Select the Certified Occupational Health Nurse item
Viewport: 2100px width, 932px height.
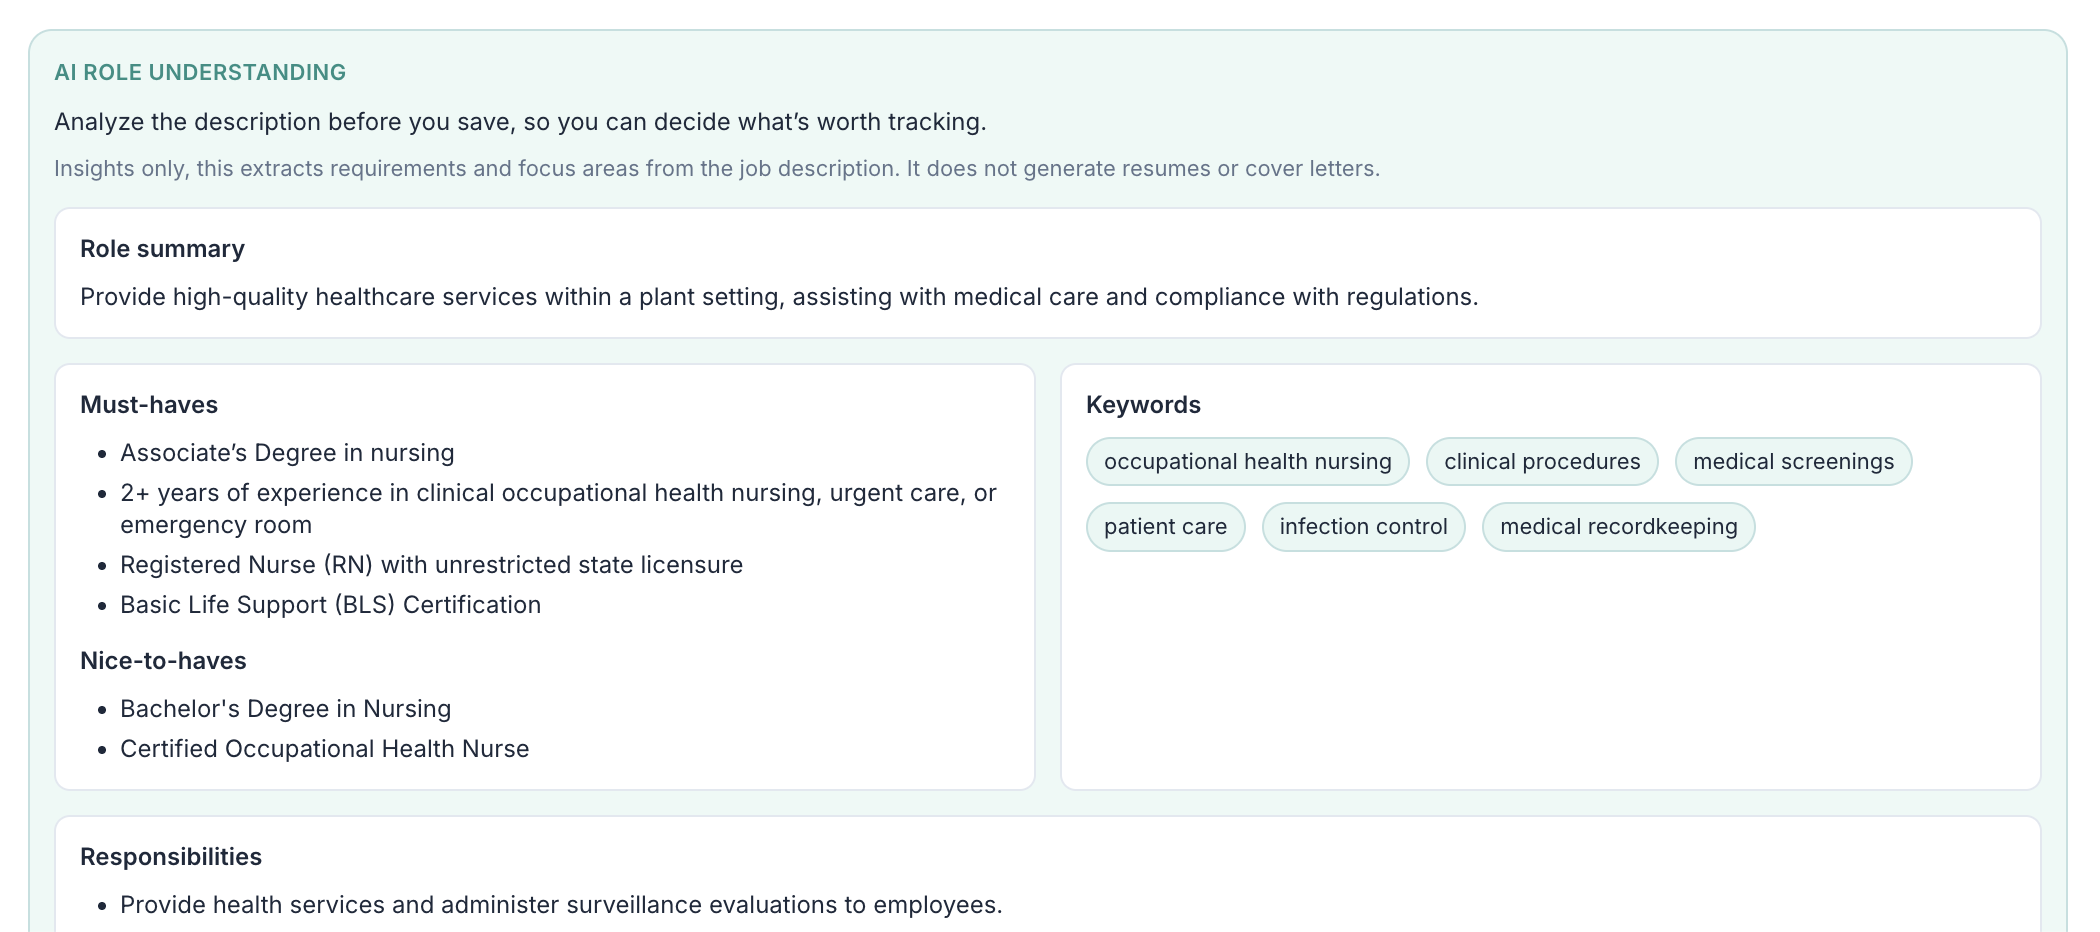click(324, 748)
